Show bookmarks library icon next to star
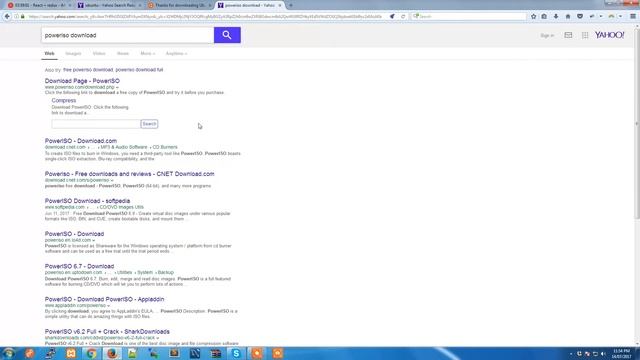640x360 pixels. [x=544, y=16]
